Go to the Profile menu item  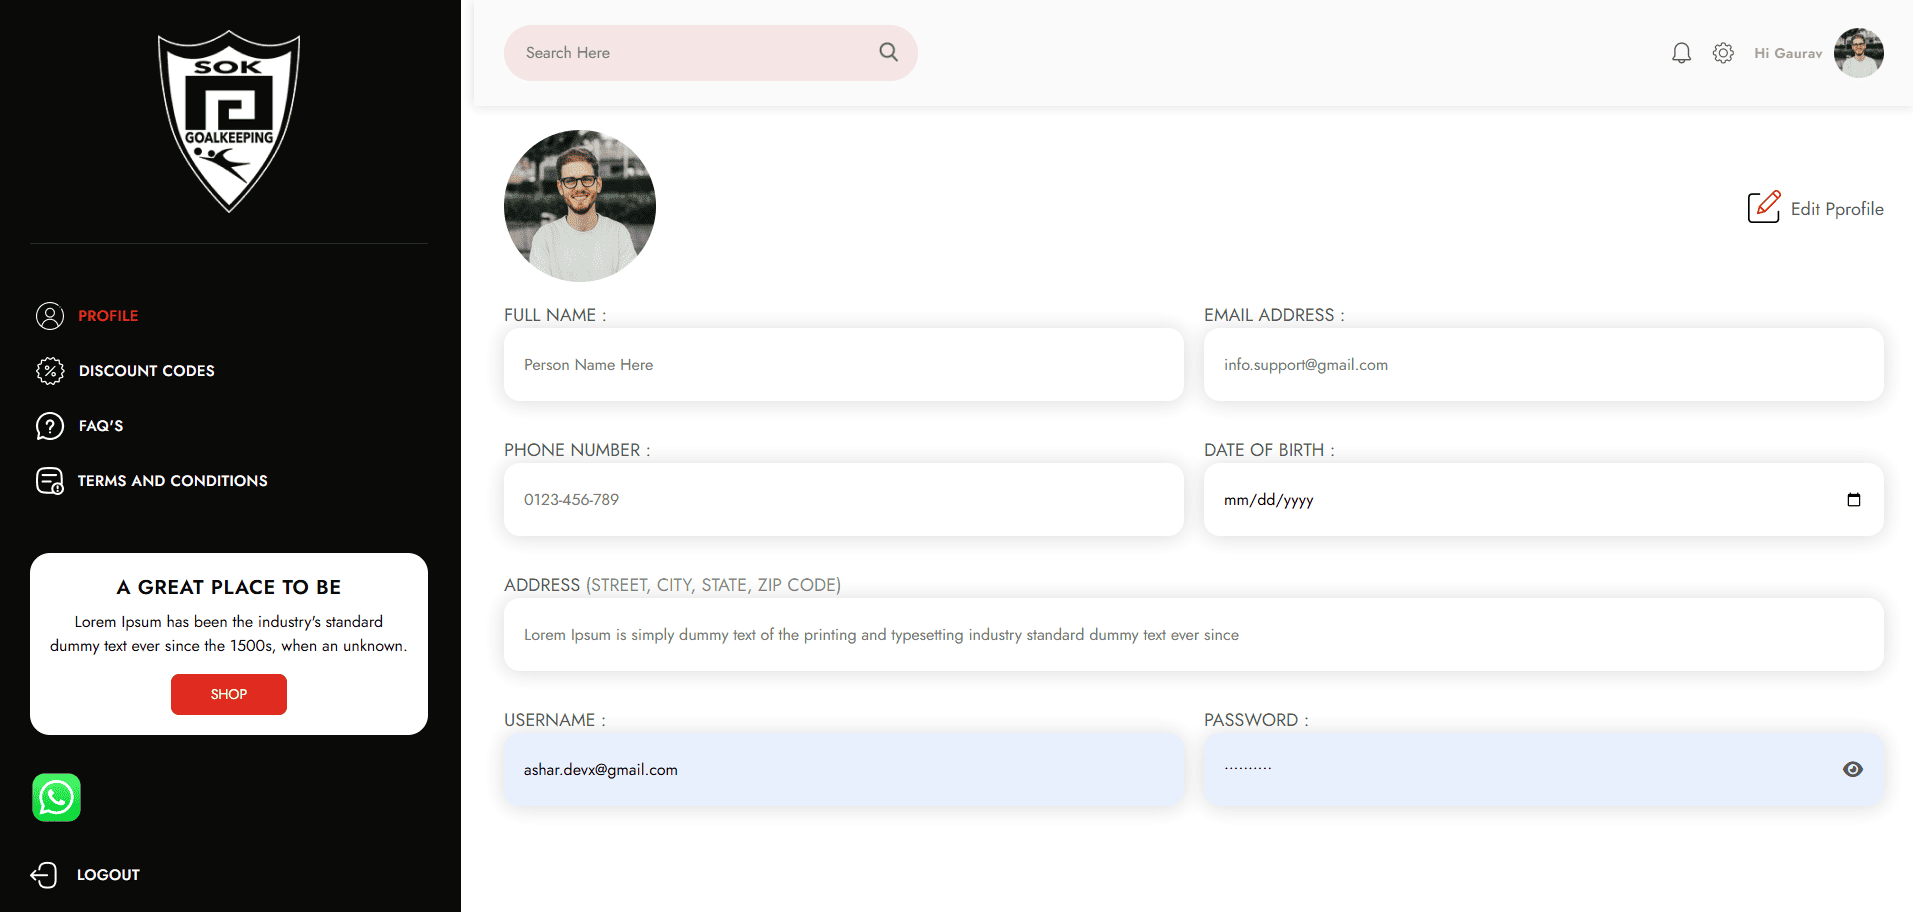click(x=108, y=316)
